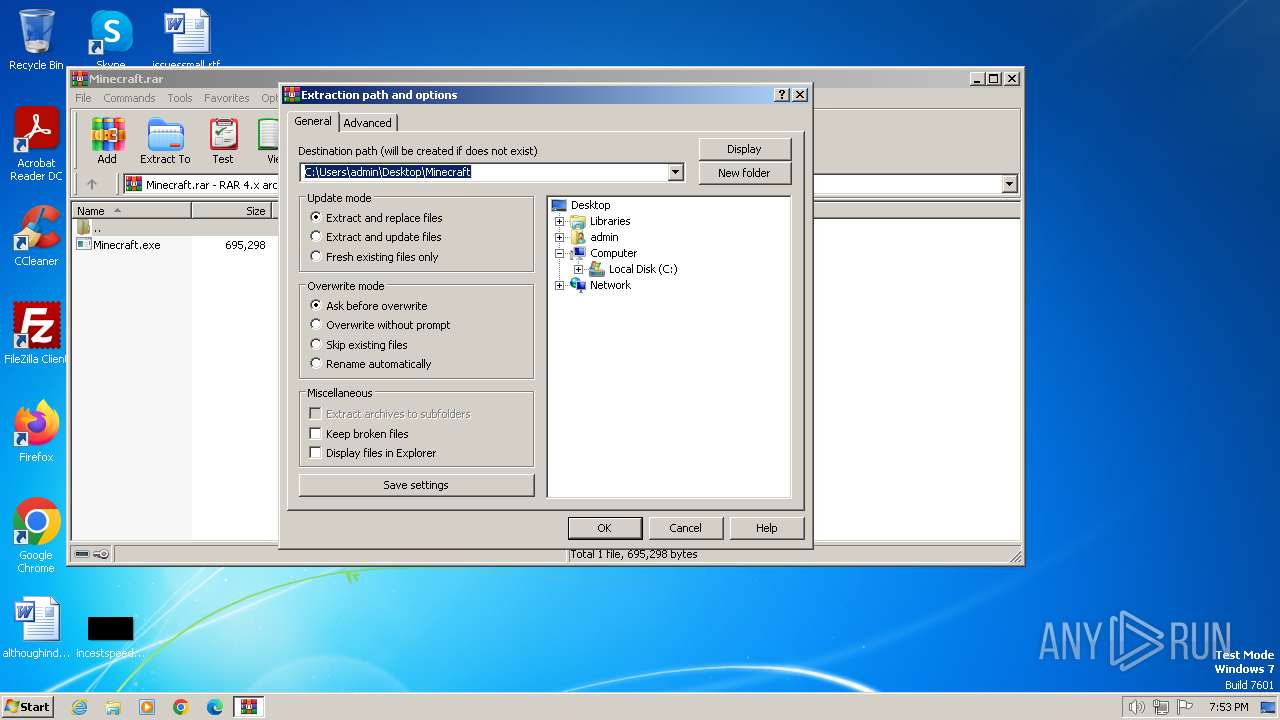This screenshot has height=720, width=1280.
Task: Open the WinRAR address bar dropdown
Action: [1009, 184]
